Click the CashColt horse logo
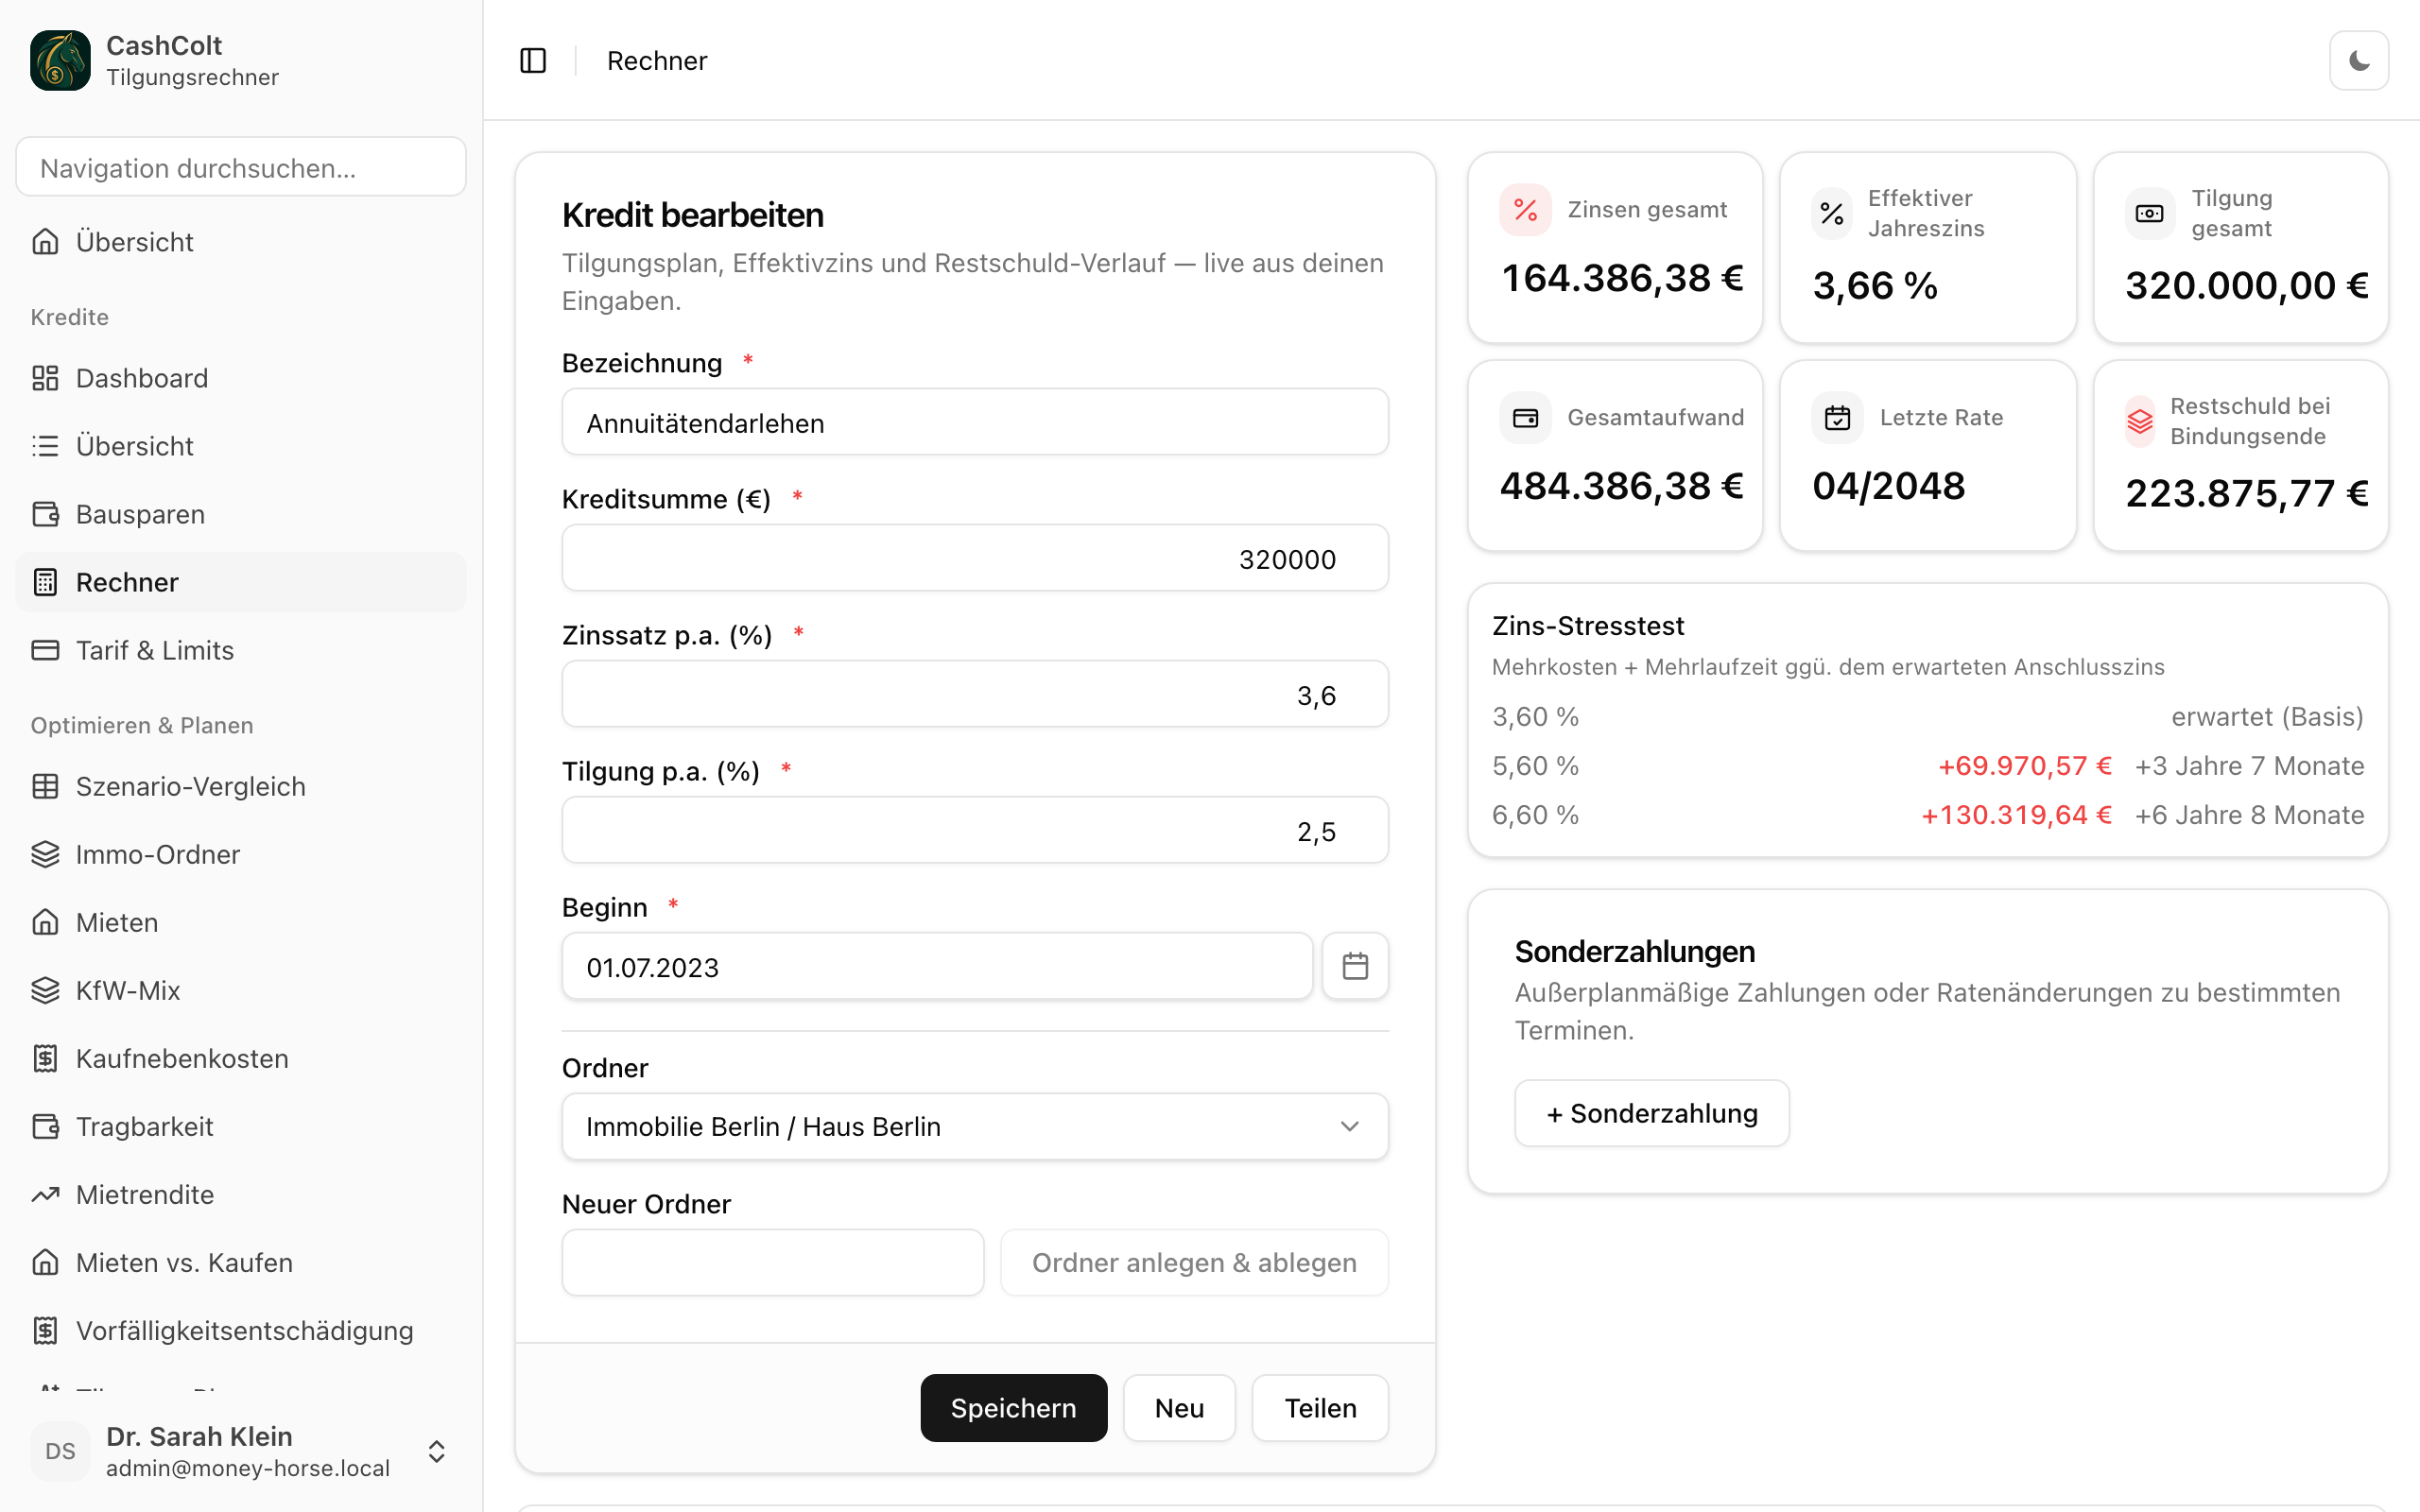 pos(60,60)
